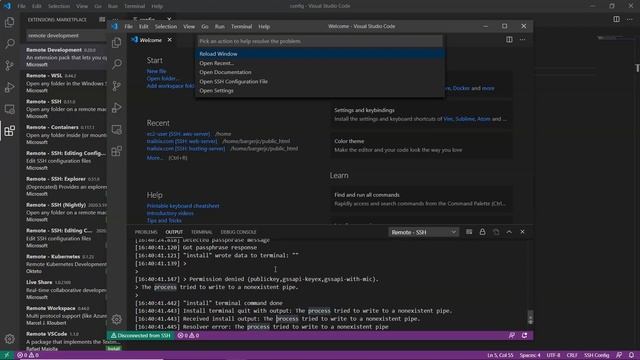Clear output in the panel toolbar
Screen dimensions: 640x360
point(469,232)
